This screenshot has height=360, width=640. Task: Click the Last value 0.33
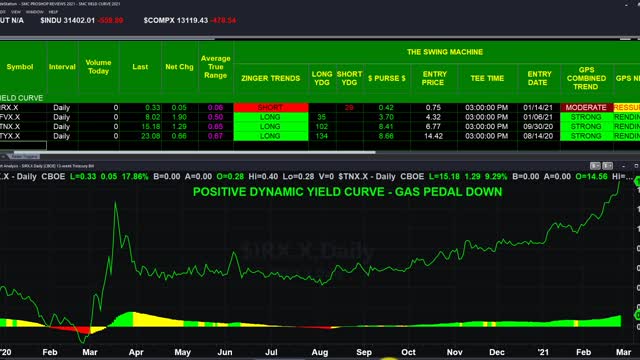tap(153, 108)
